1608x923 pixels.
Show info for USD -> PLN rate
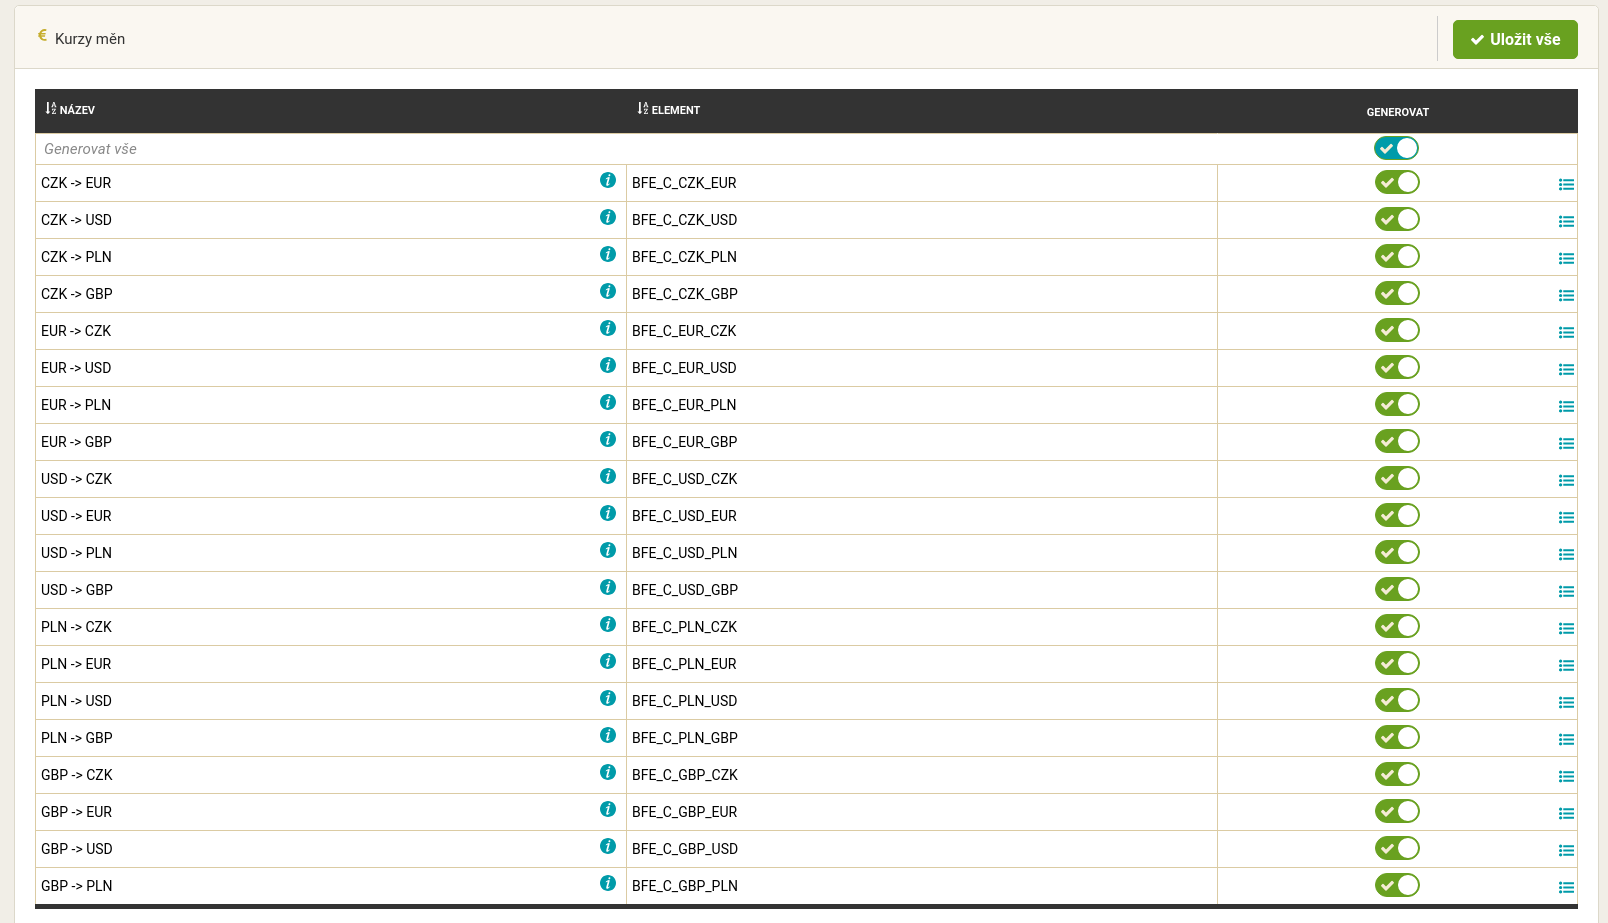tap(607, 551)
